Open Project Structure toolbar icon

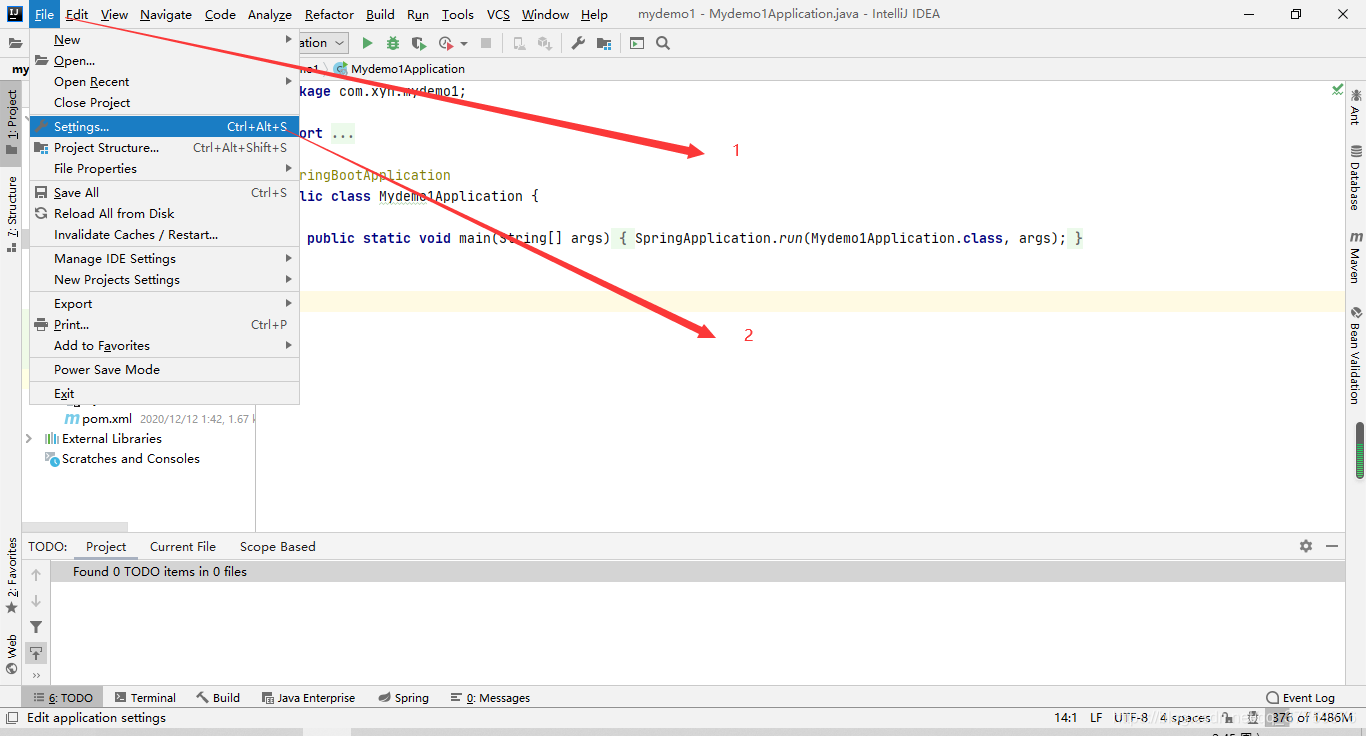point(604,43)
